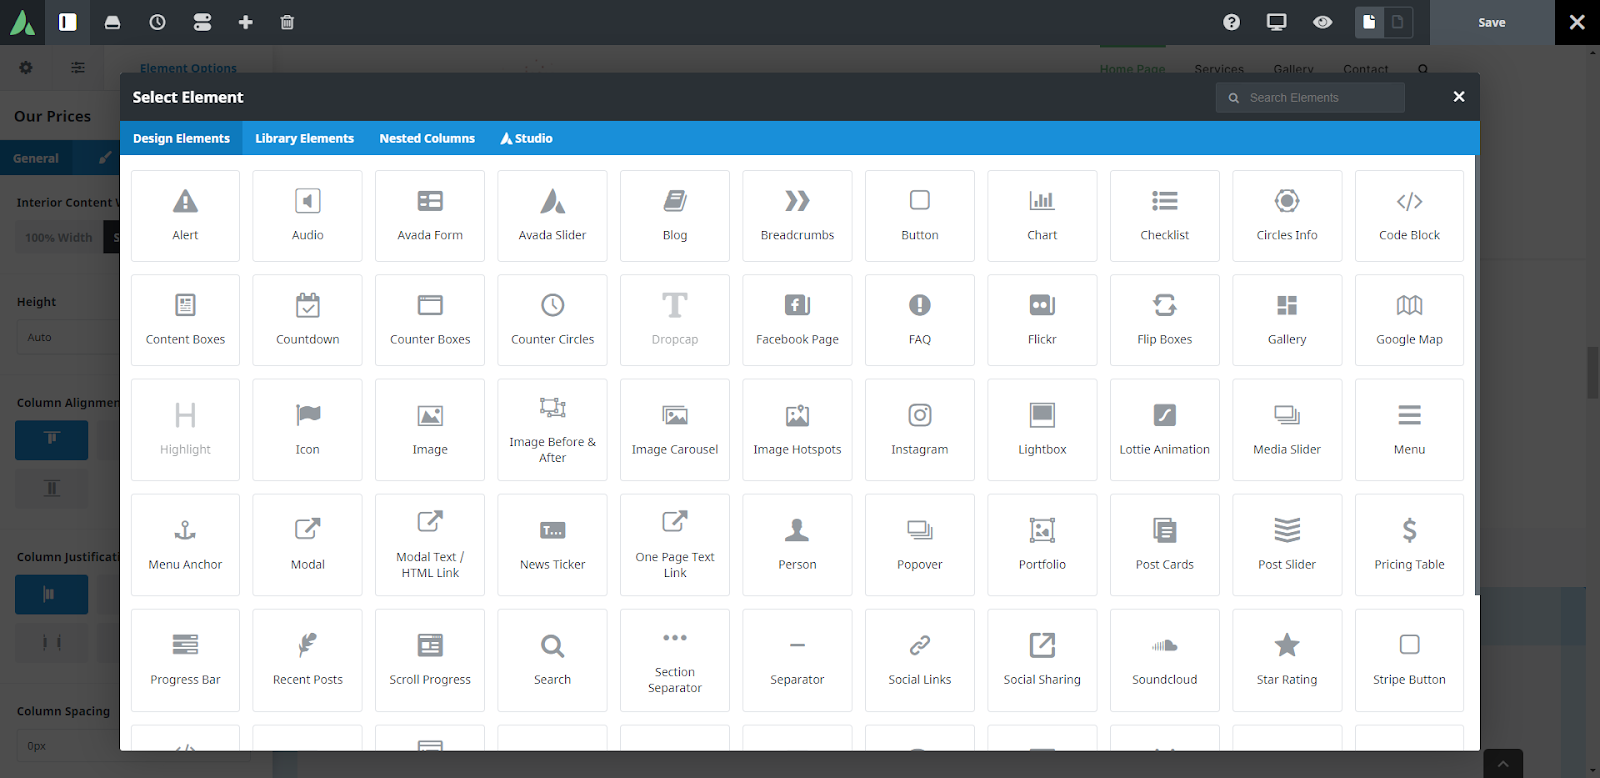1600x778 pixels.
Task: Choose the Avada Form element
Action: pos(430,216)
